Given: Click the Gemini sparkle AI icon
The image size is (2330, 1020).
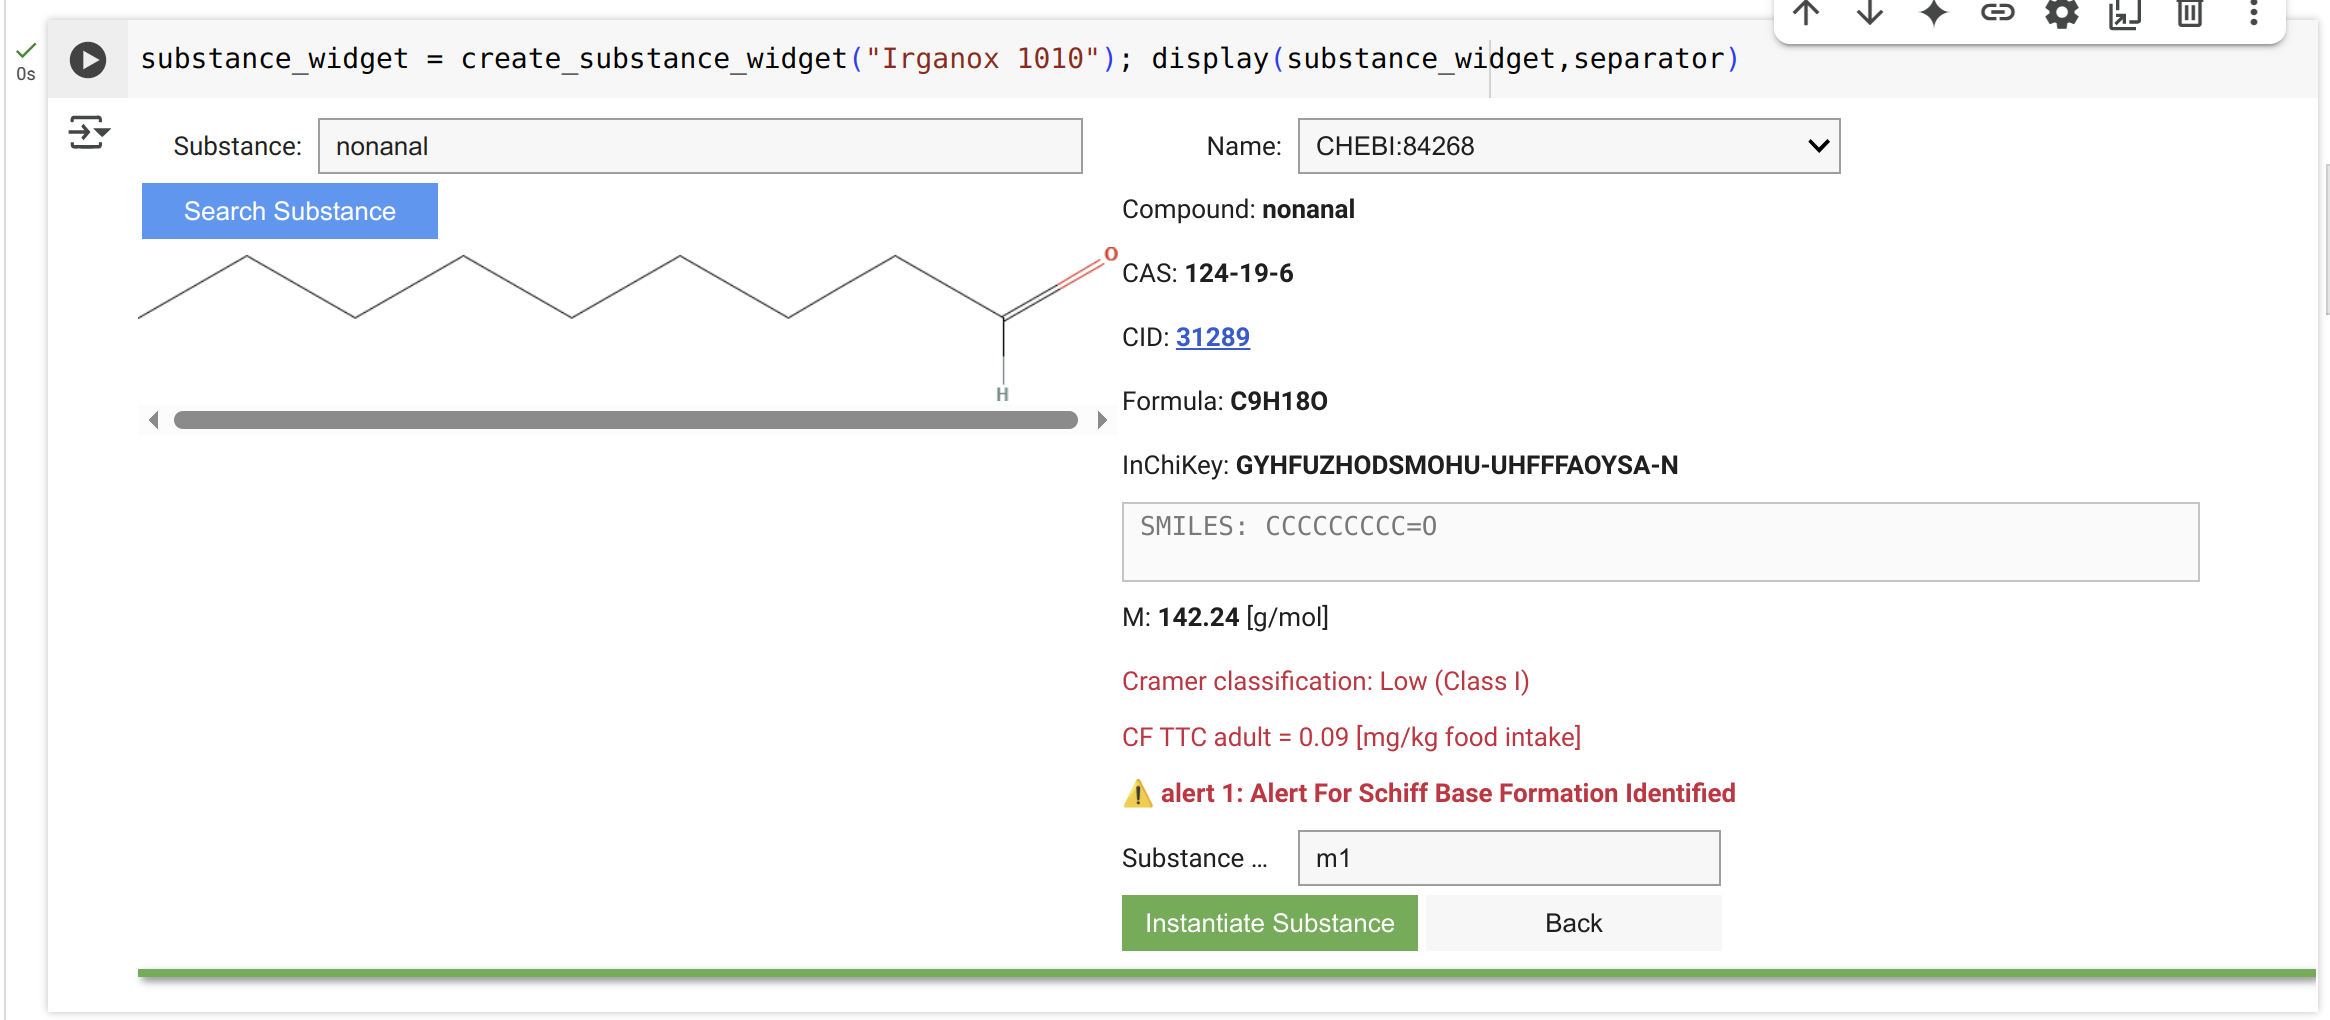Looking at the screenshot, I should click(x=1934, y=14).
